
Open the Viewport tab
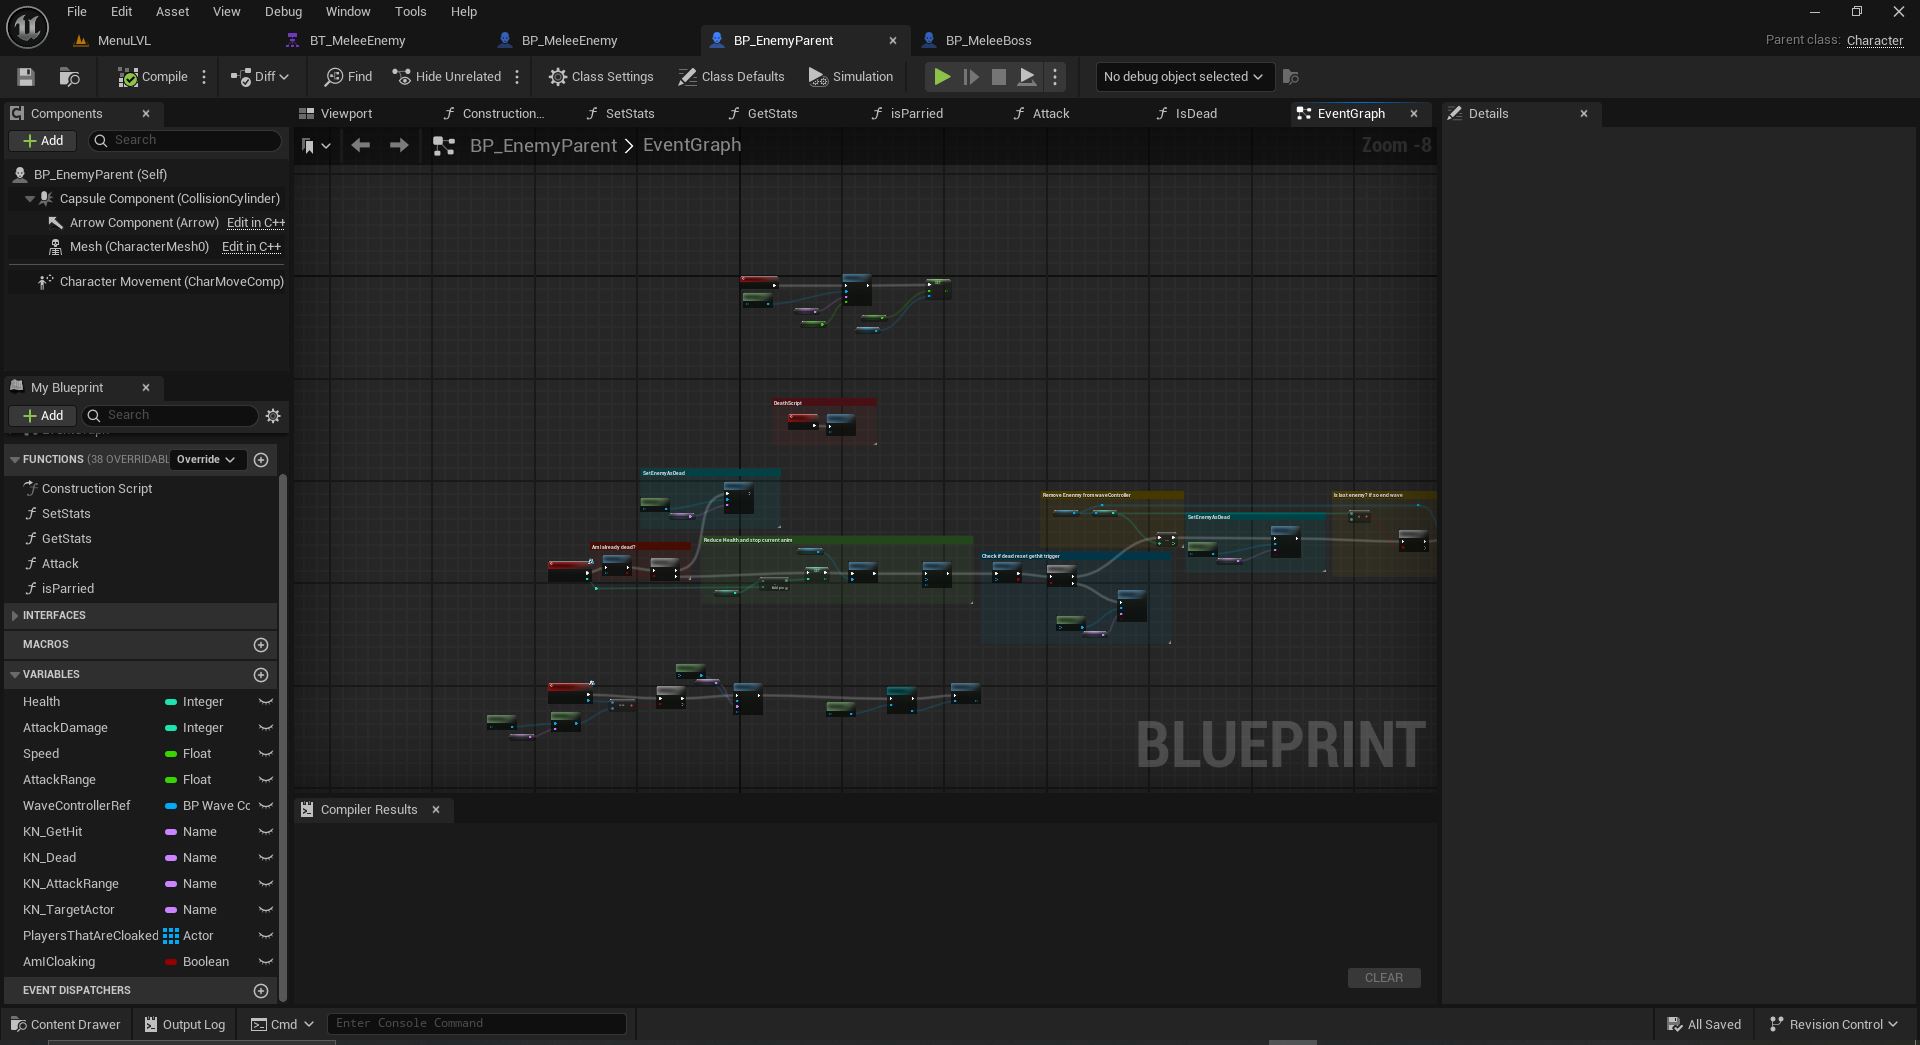[346, 114]
